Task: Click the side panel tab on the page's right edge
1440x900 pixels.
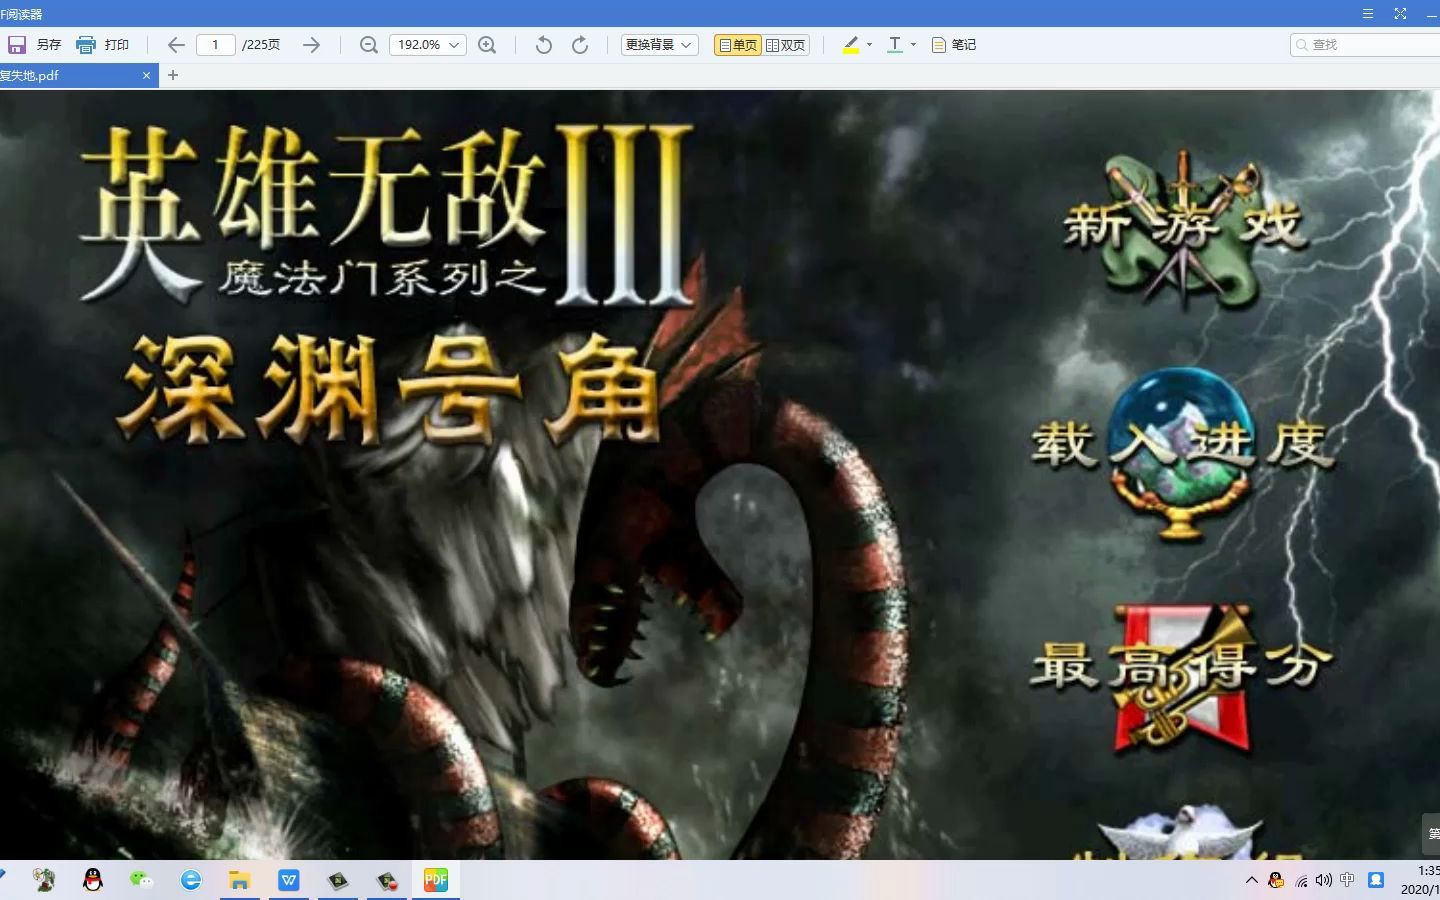Action: tap(1432, 834)
